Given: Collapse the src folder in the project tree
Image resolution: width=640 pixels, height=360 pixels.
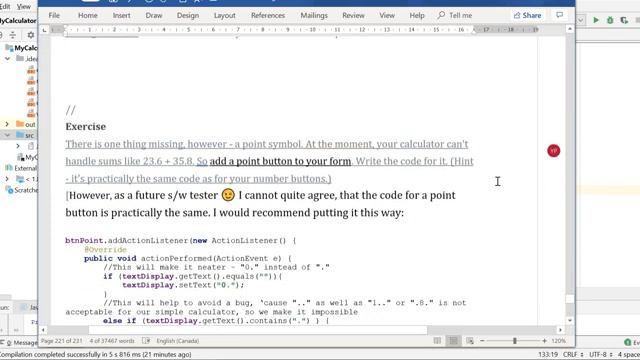Looking at the screenshot, I should click(x=7, y=135).
